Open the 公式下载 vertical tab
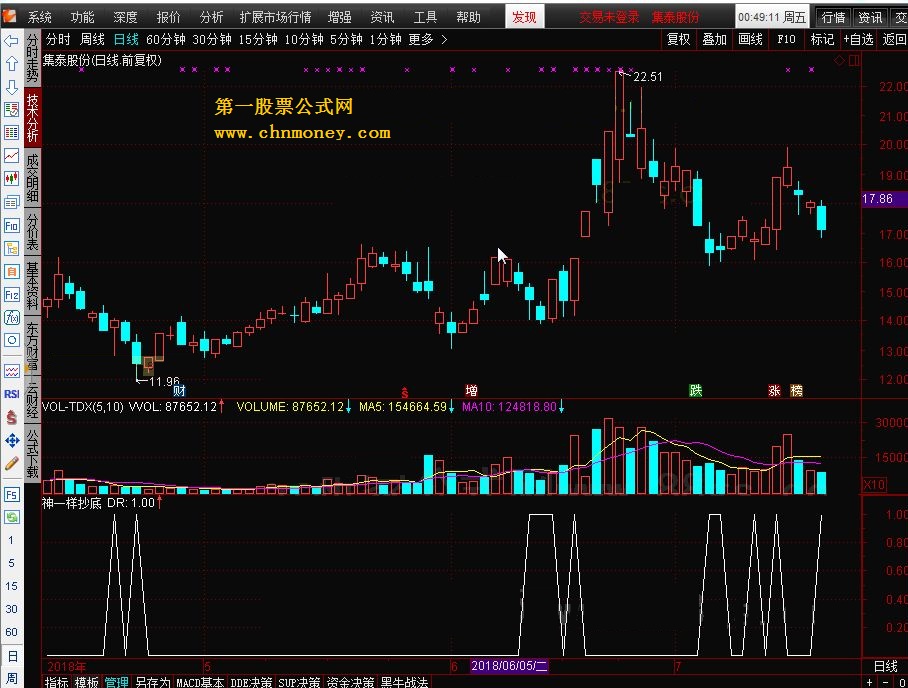908x688 pixels. (32, 453)
